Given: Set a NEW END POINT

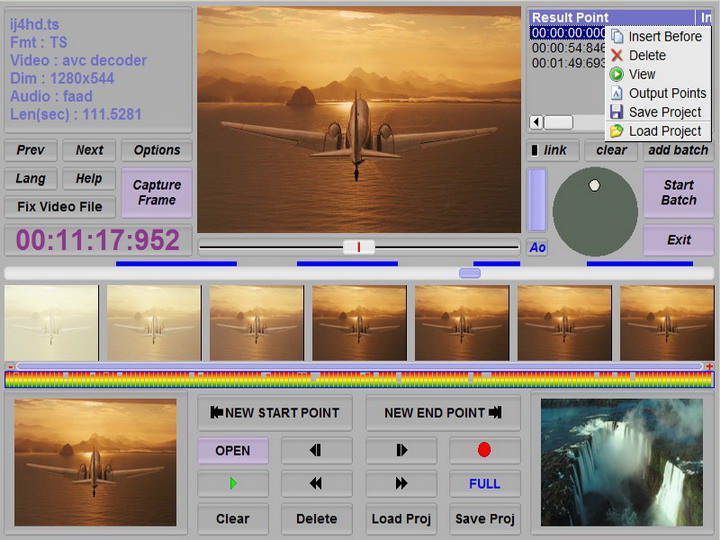Looking at the screenshot, I should [441, 412].
